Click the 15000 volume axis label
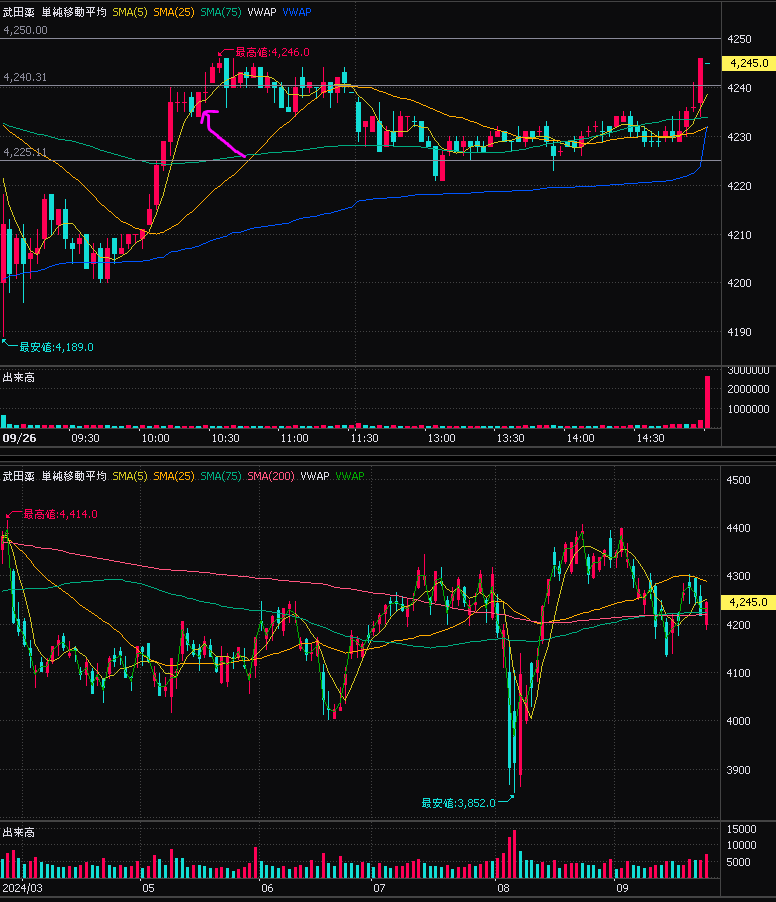The image size is (776, 902). [742, 829]
